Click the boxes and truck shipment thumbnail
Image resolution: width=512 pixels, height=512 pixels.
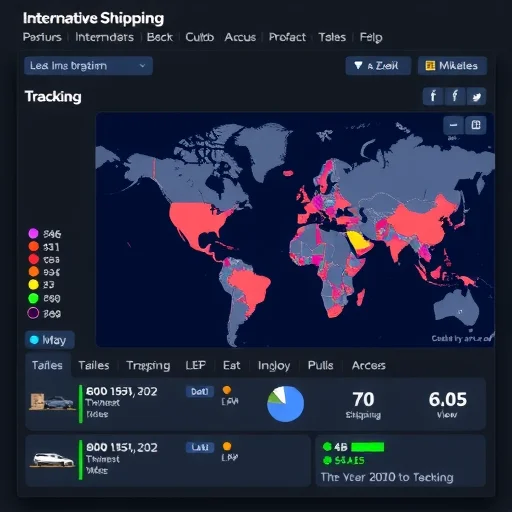point(52,402)
